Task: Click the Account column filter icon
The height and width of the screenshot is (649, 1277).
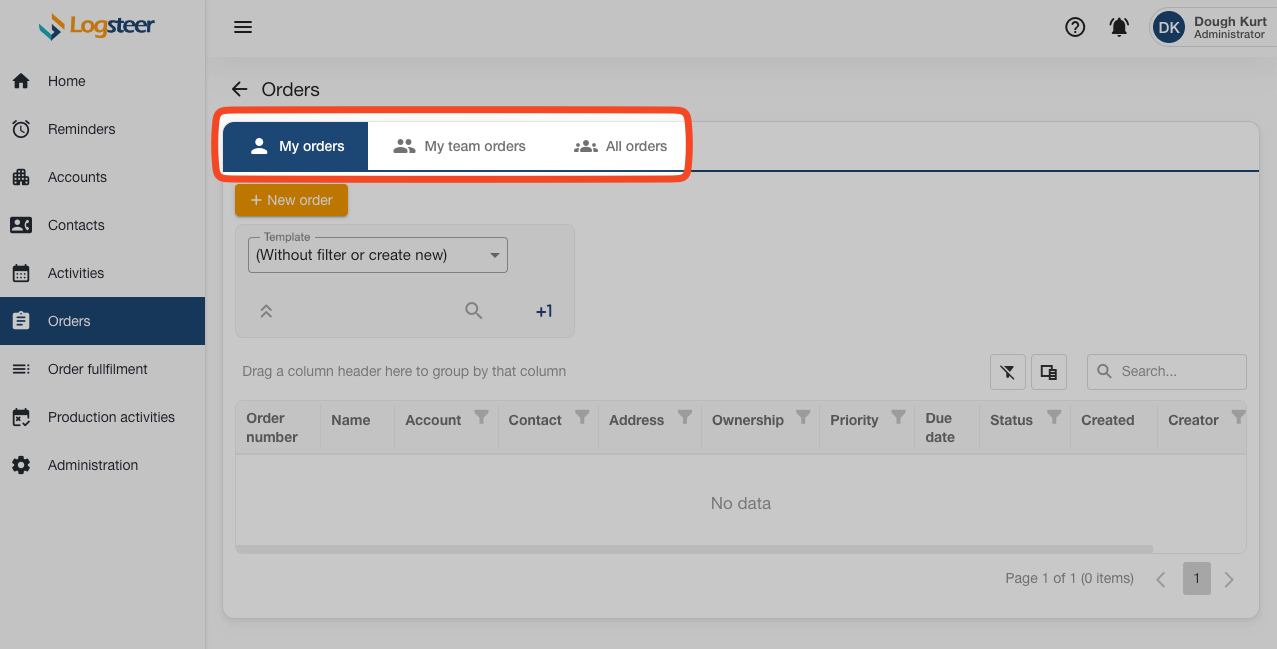Action: 481,417
